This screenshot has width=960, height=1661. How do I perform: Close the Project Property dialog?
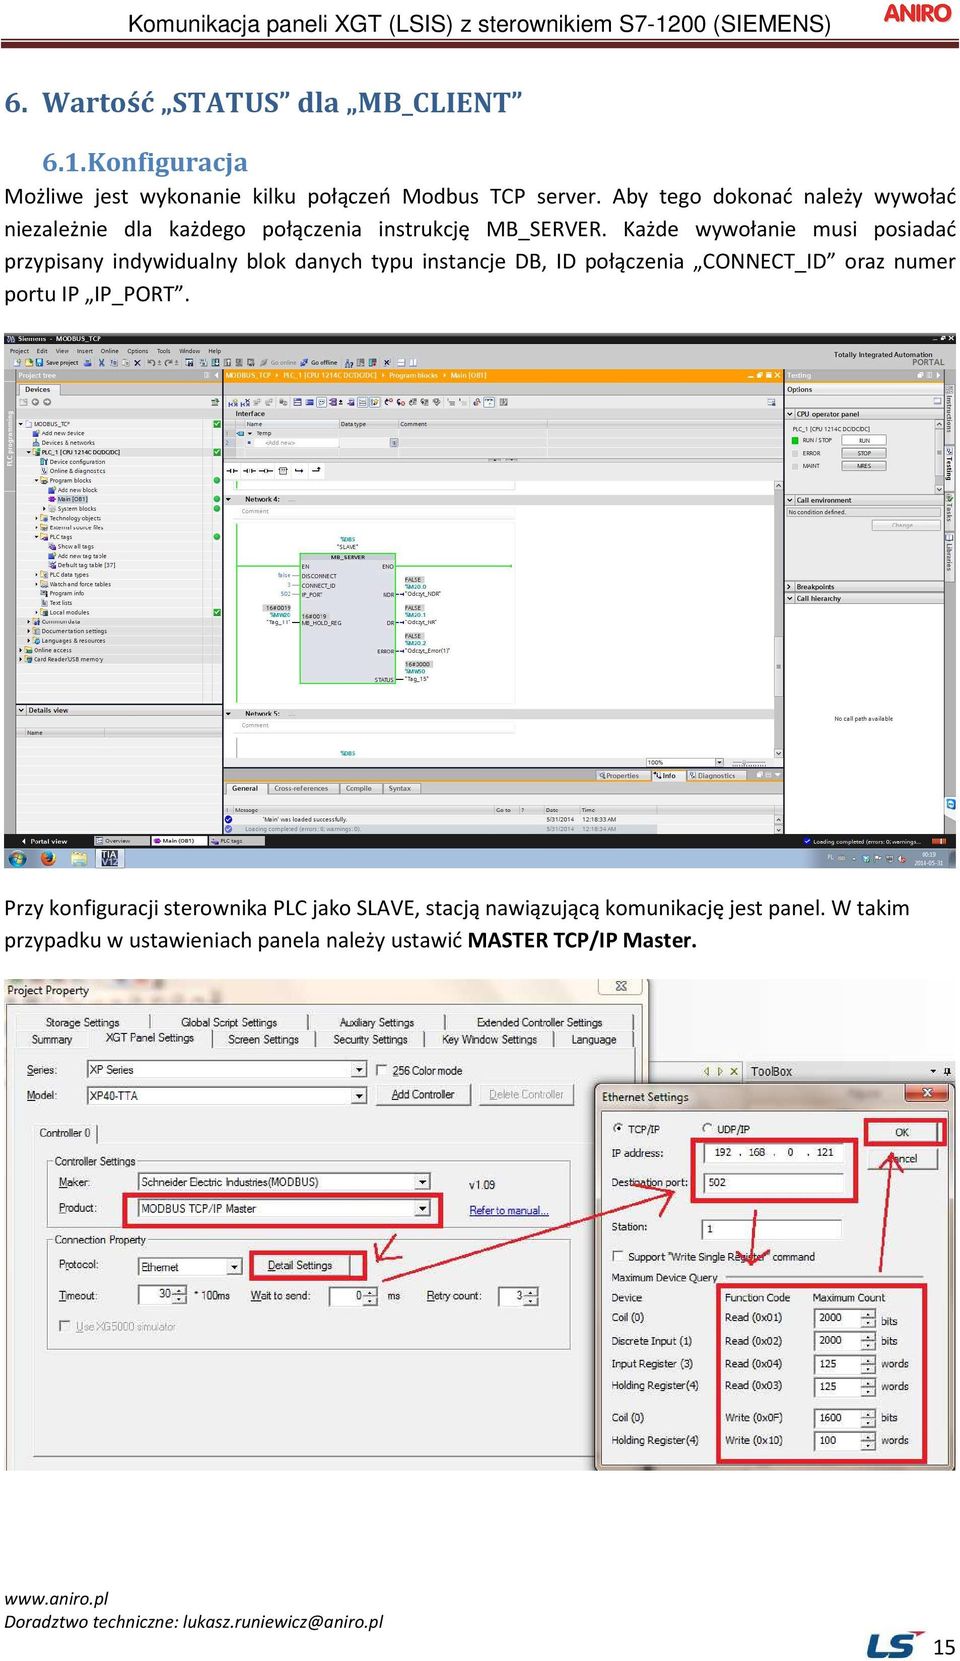[x=621, y=987]
